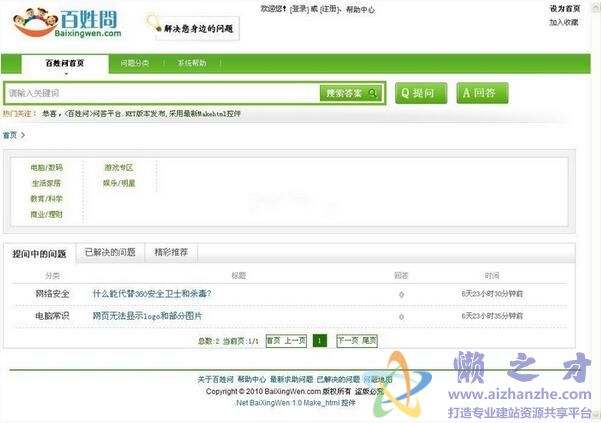601x423 pixels.
Task: Click the 百姓问 Baixingwen.com logo
Action: pos(60,24)
